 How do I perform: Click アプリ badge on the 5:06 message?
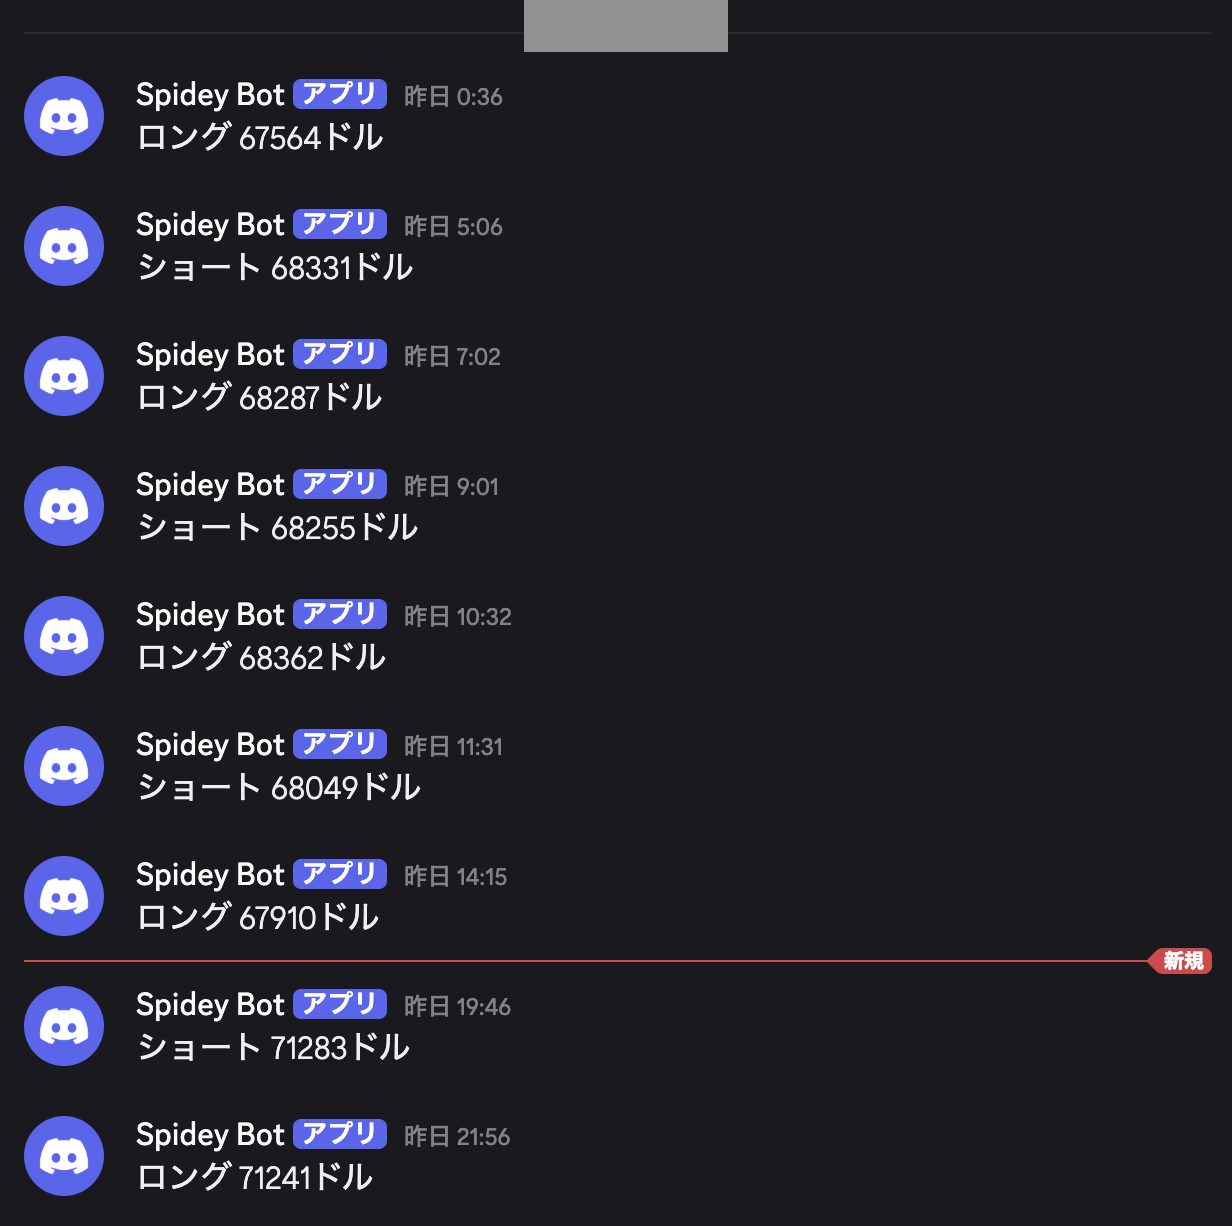point(340,224)
